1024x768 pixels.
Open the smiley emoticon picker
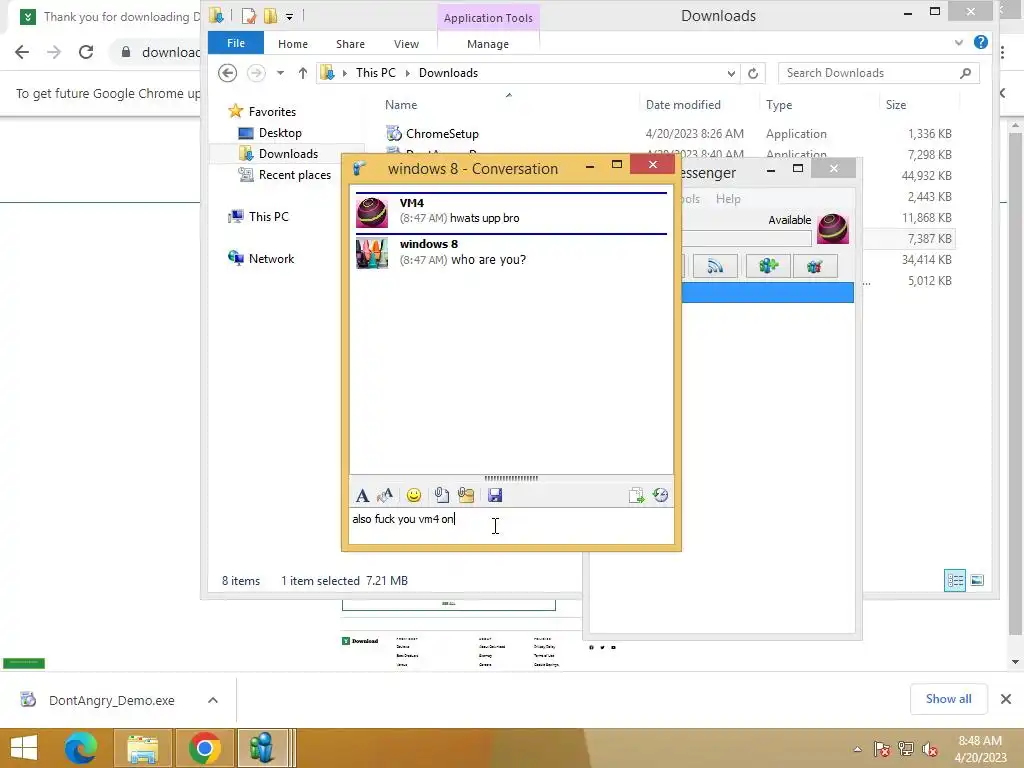(x=413, y=496)
